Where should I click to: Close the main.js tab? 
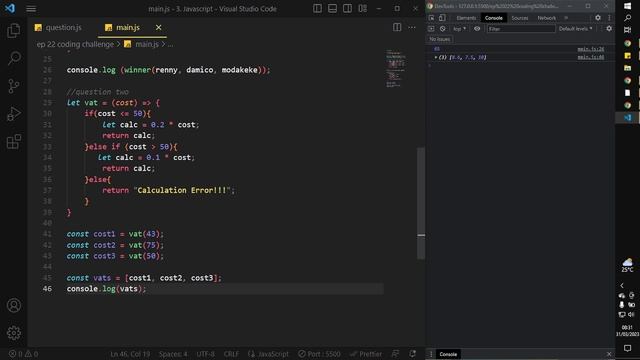pos(158,27)
